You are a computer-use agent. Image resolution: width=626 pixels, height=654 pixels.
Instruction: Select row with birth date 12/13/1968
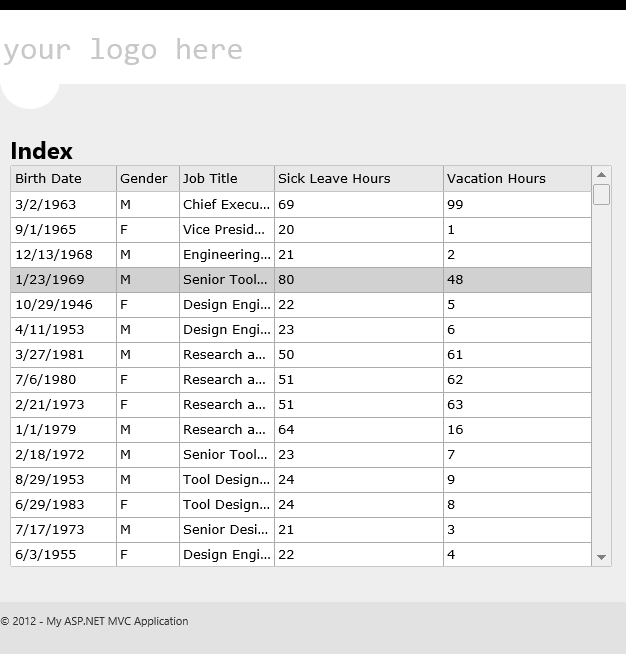[x=301, y=254]
